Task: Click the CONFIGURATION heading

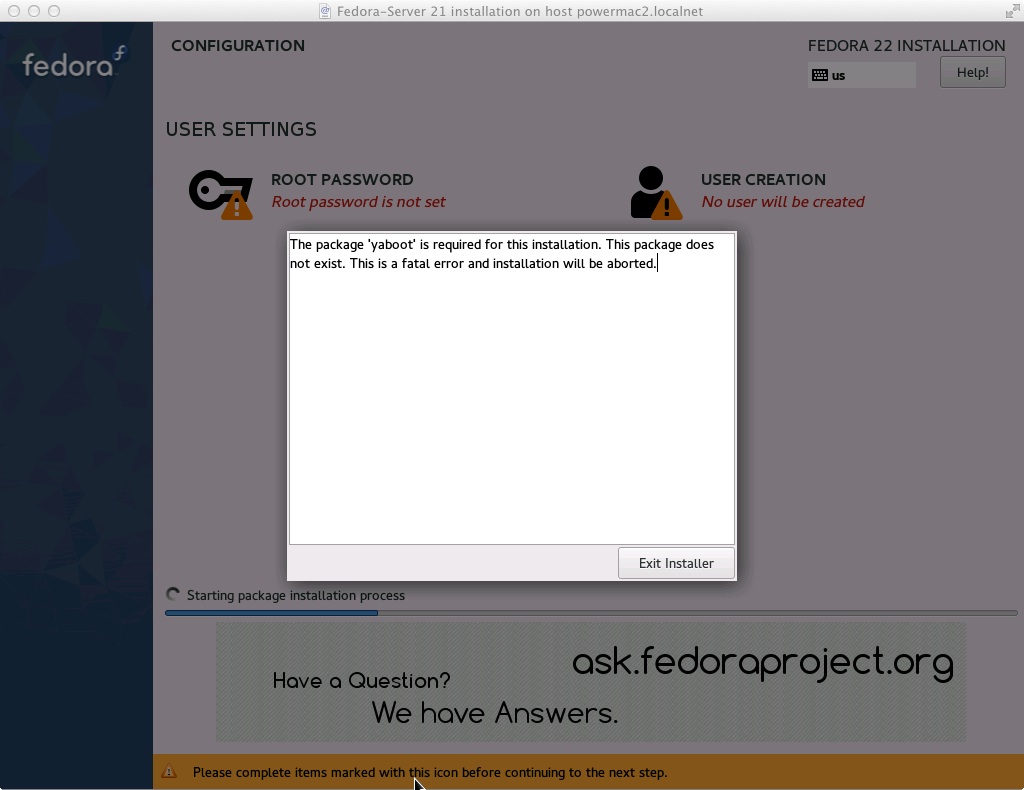Action: (x=238, y=46)
